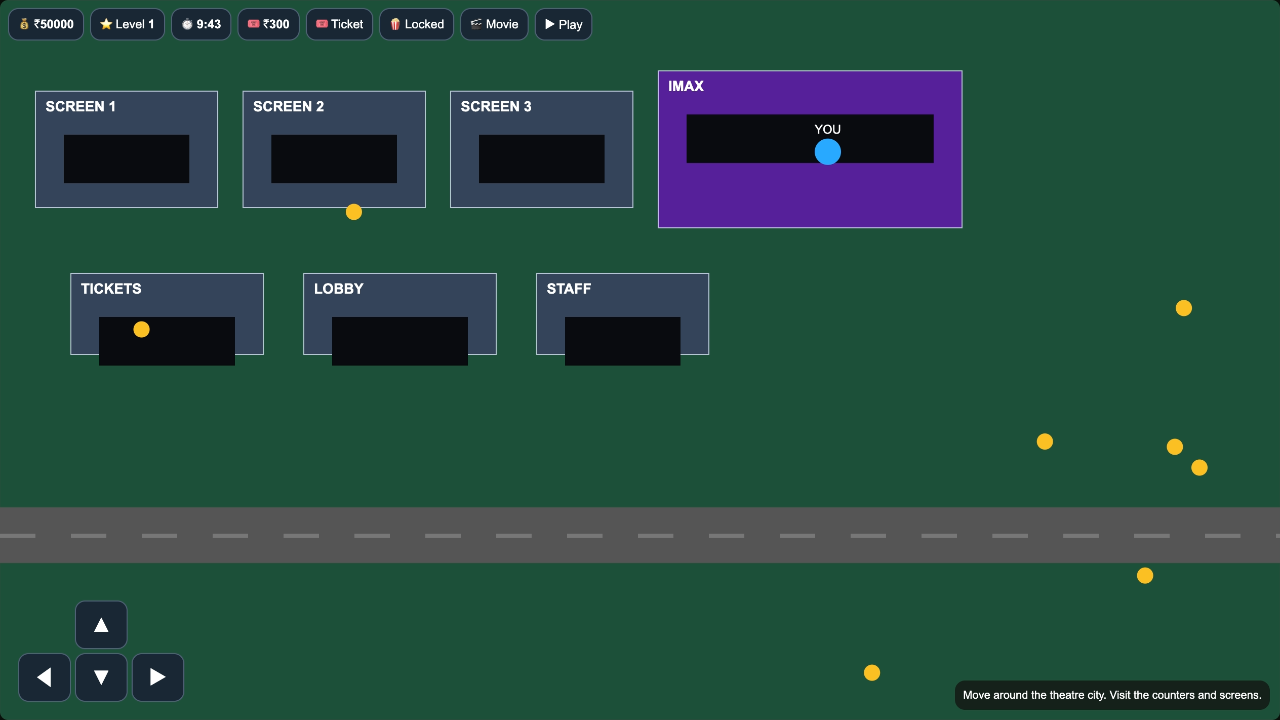
Task: Click yellow coin inside Tickets counter
Action: (x=142, y=330)
